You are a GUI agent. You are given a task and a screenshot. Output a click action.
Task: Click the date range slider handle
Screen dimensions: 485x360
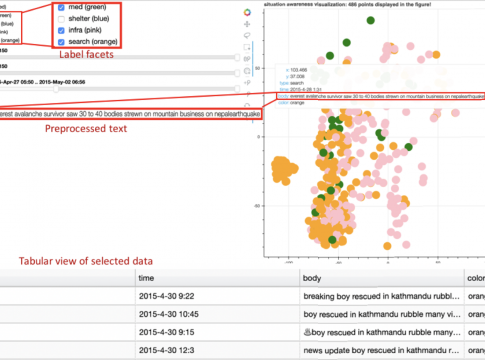coord(56,89)
